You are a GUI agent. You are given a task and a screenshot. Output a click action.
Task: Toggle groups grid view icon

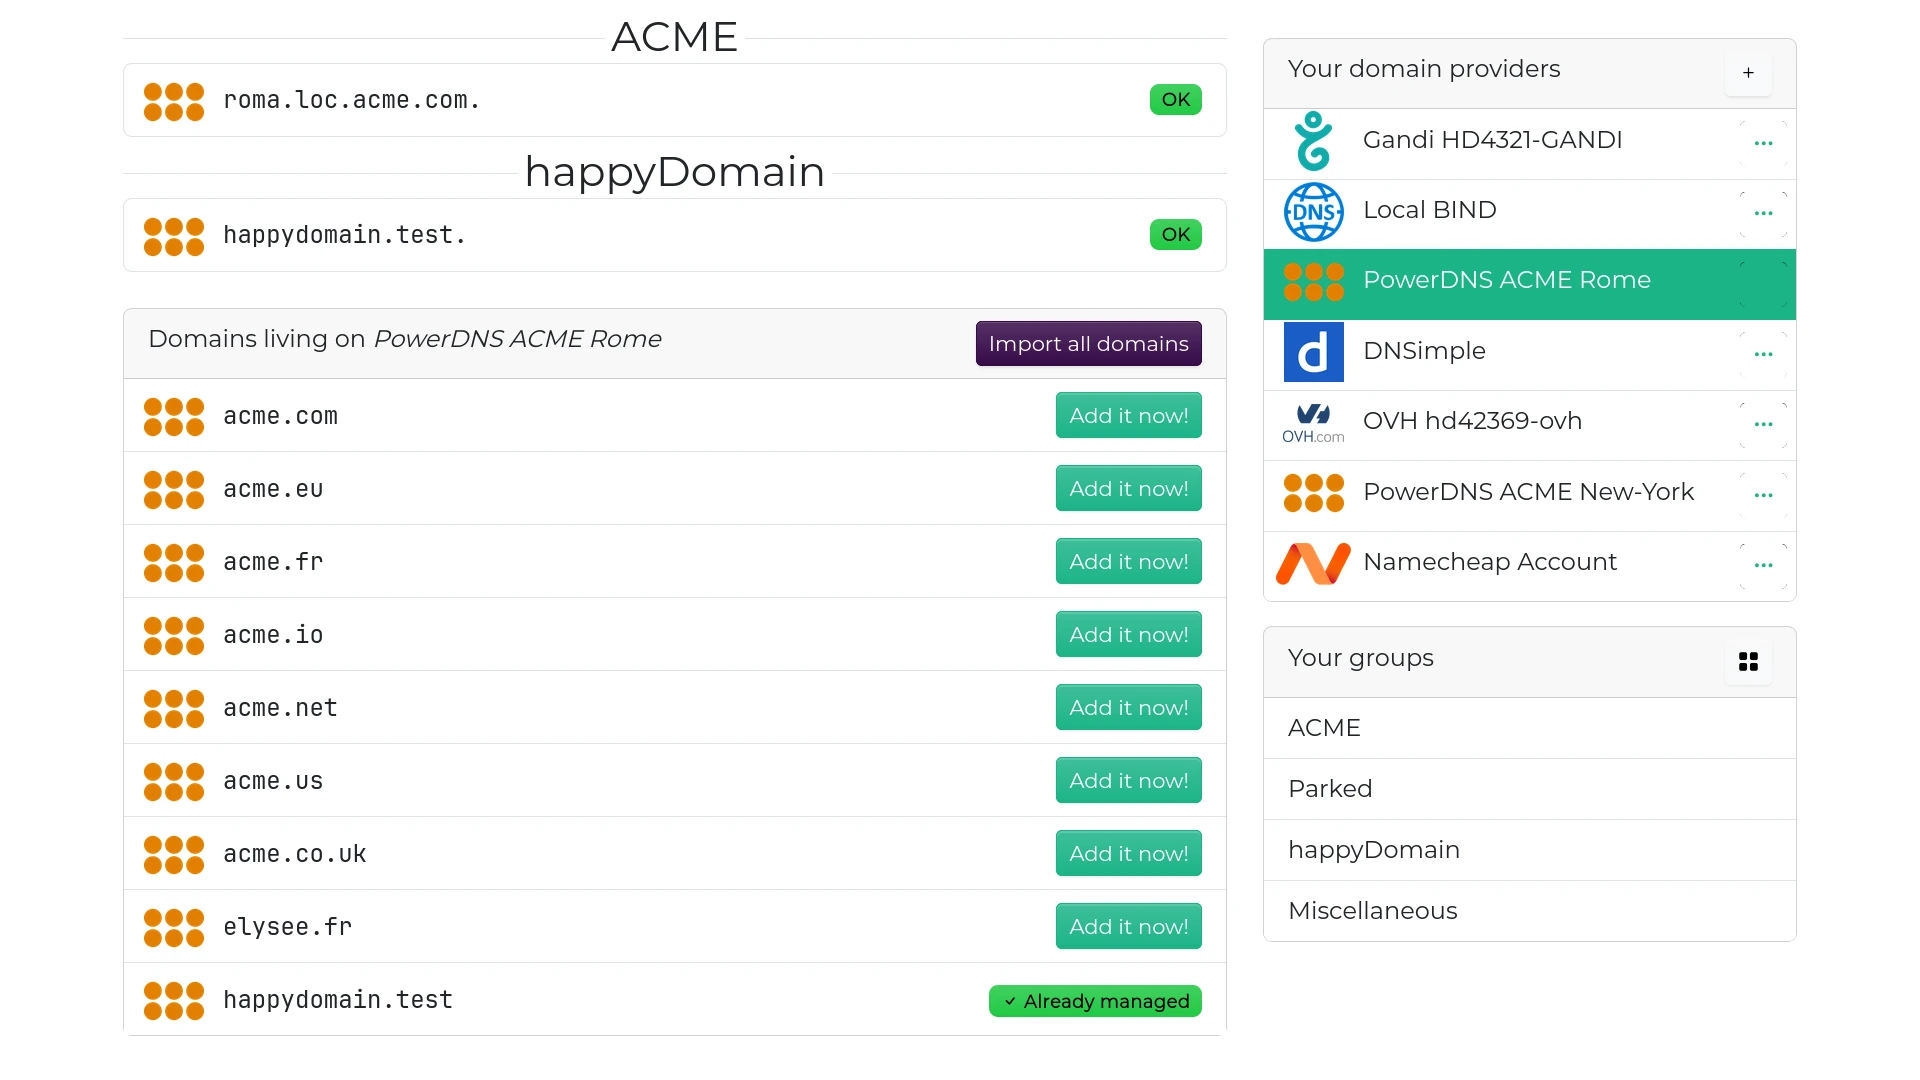pos(1747,662)
